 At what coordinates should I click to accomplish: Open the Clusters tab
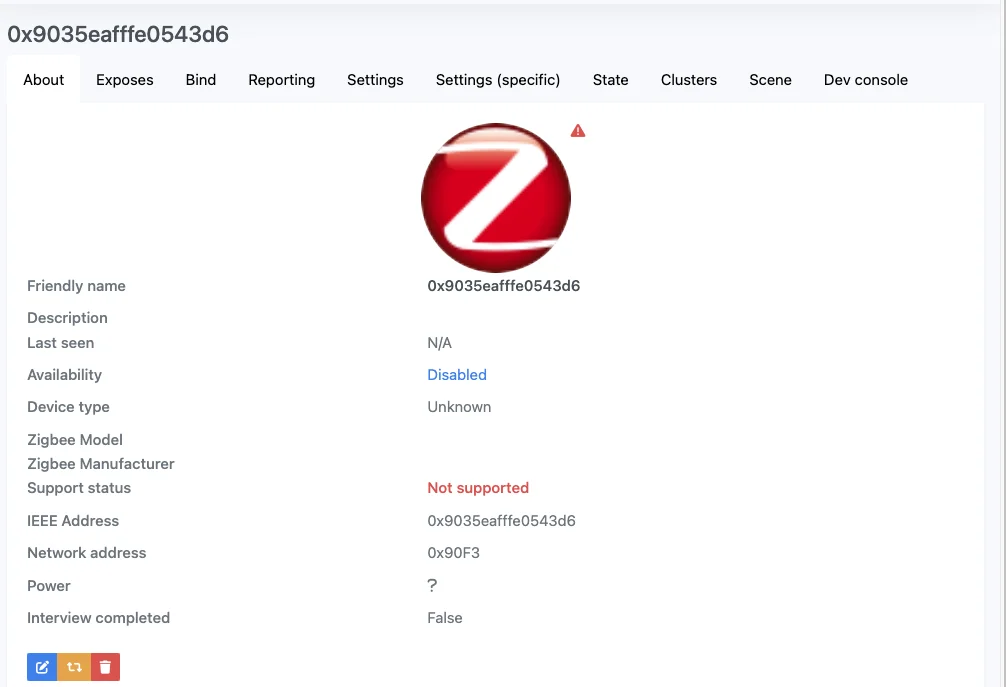(x=688, y=80)
